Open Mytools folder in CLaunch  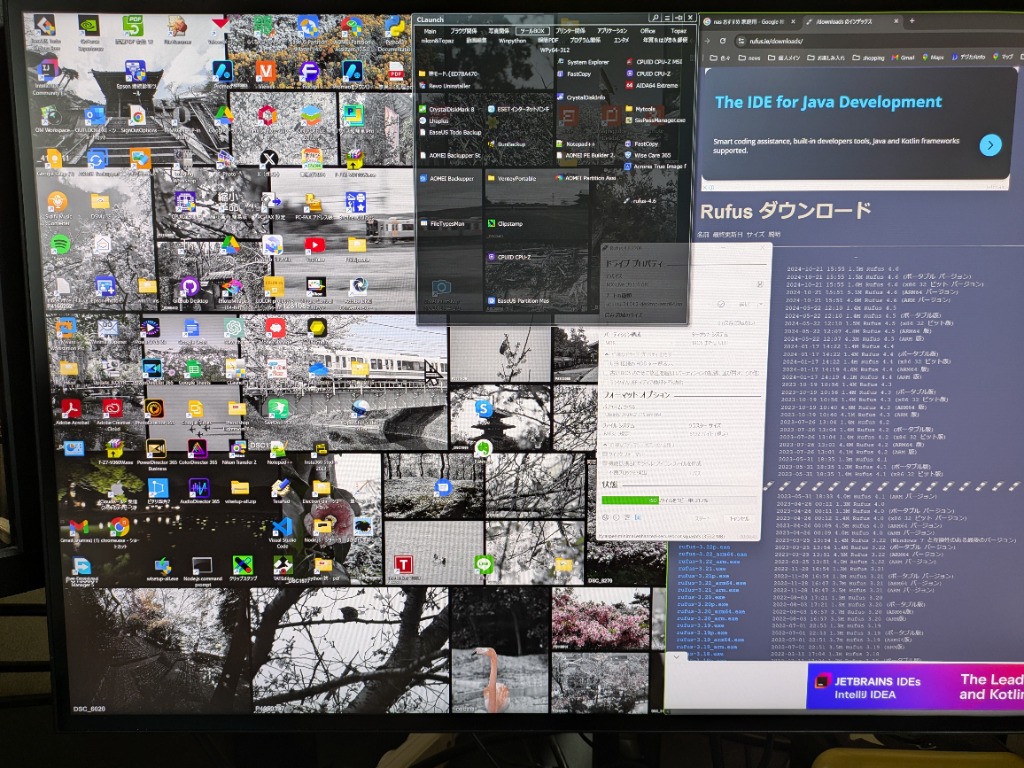tap(640, 109)
